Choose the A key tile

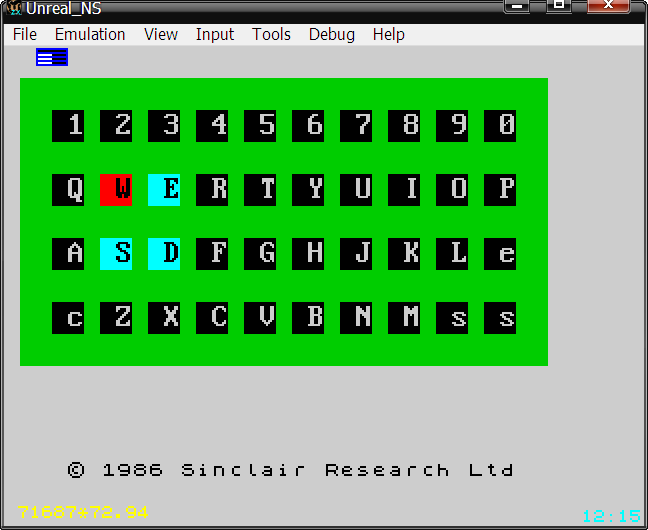68,254
